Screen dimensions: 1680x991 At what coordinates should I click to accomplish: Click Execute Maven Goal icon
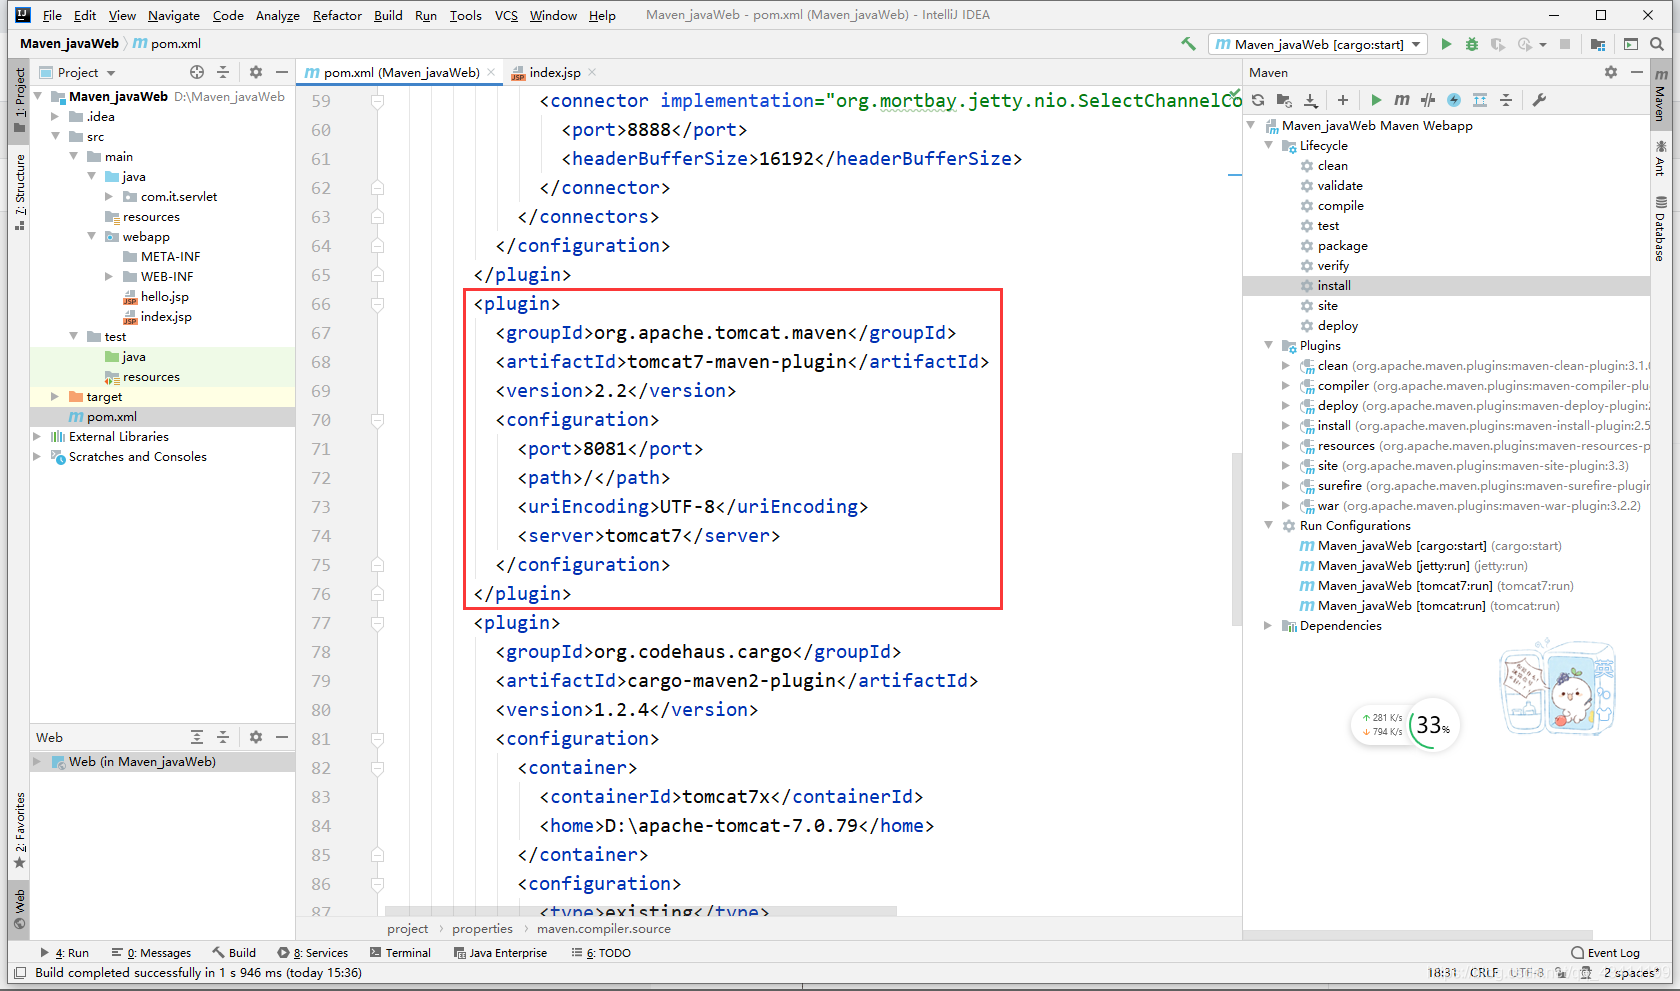[1402, 100]
